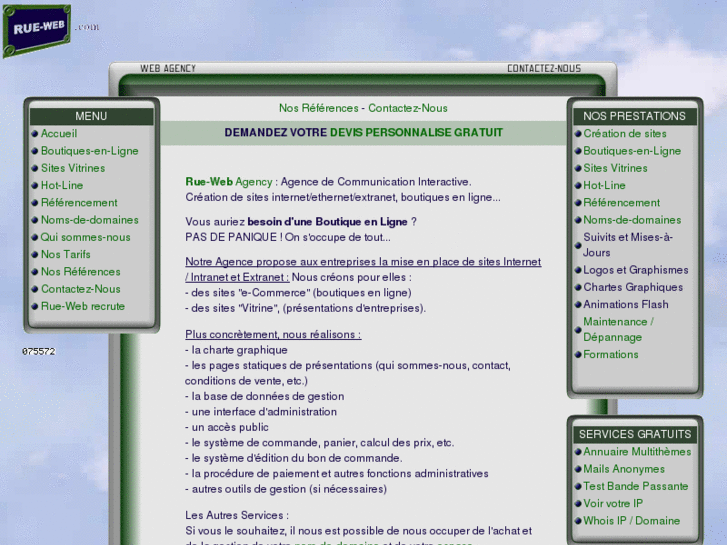Open Maintenance / Dépannage link
The height and width of the screenshot is (545, 727).
coord(619,329)
